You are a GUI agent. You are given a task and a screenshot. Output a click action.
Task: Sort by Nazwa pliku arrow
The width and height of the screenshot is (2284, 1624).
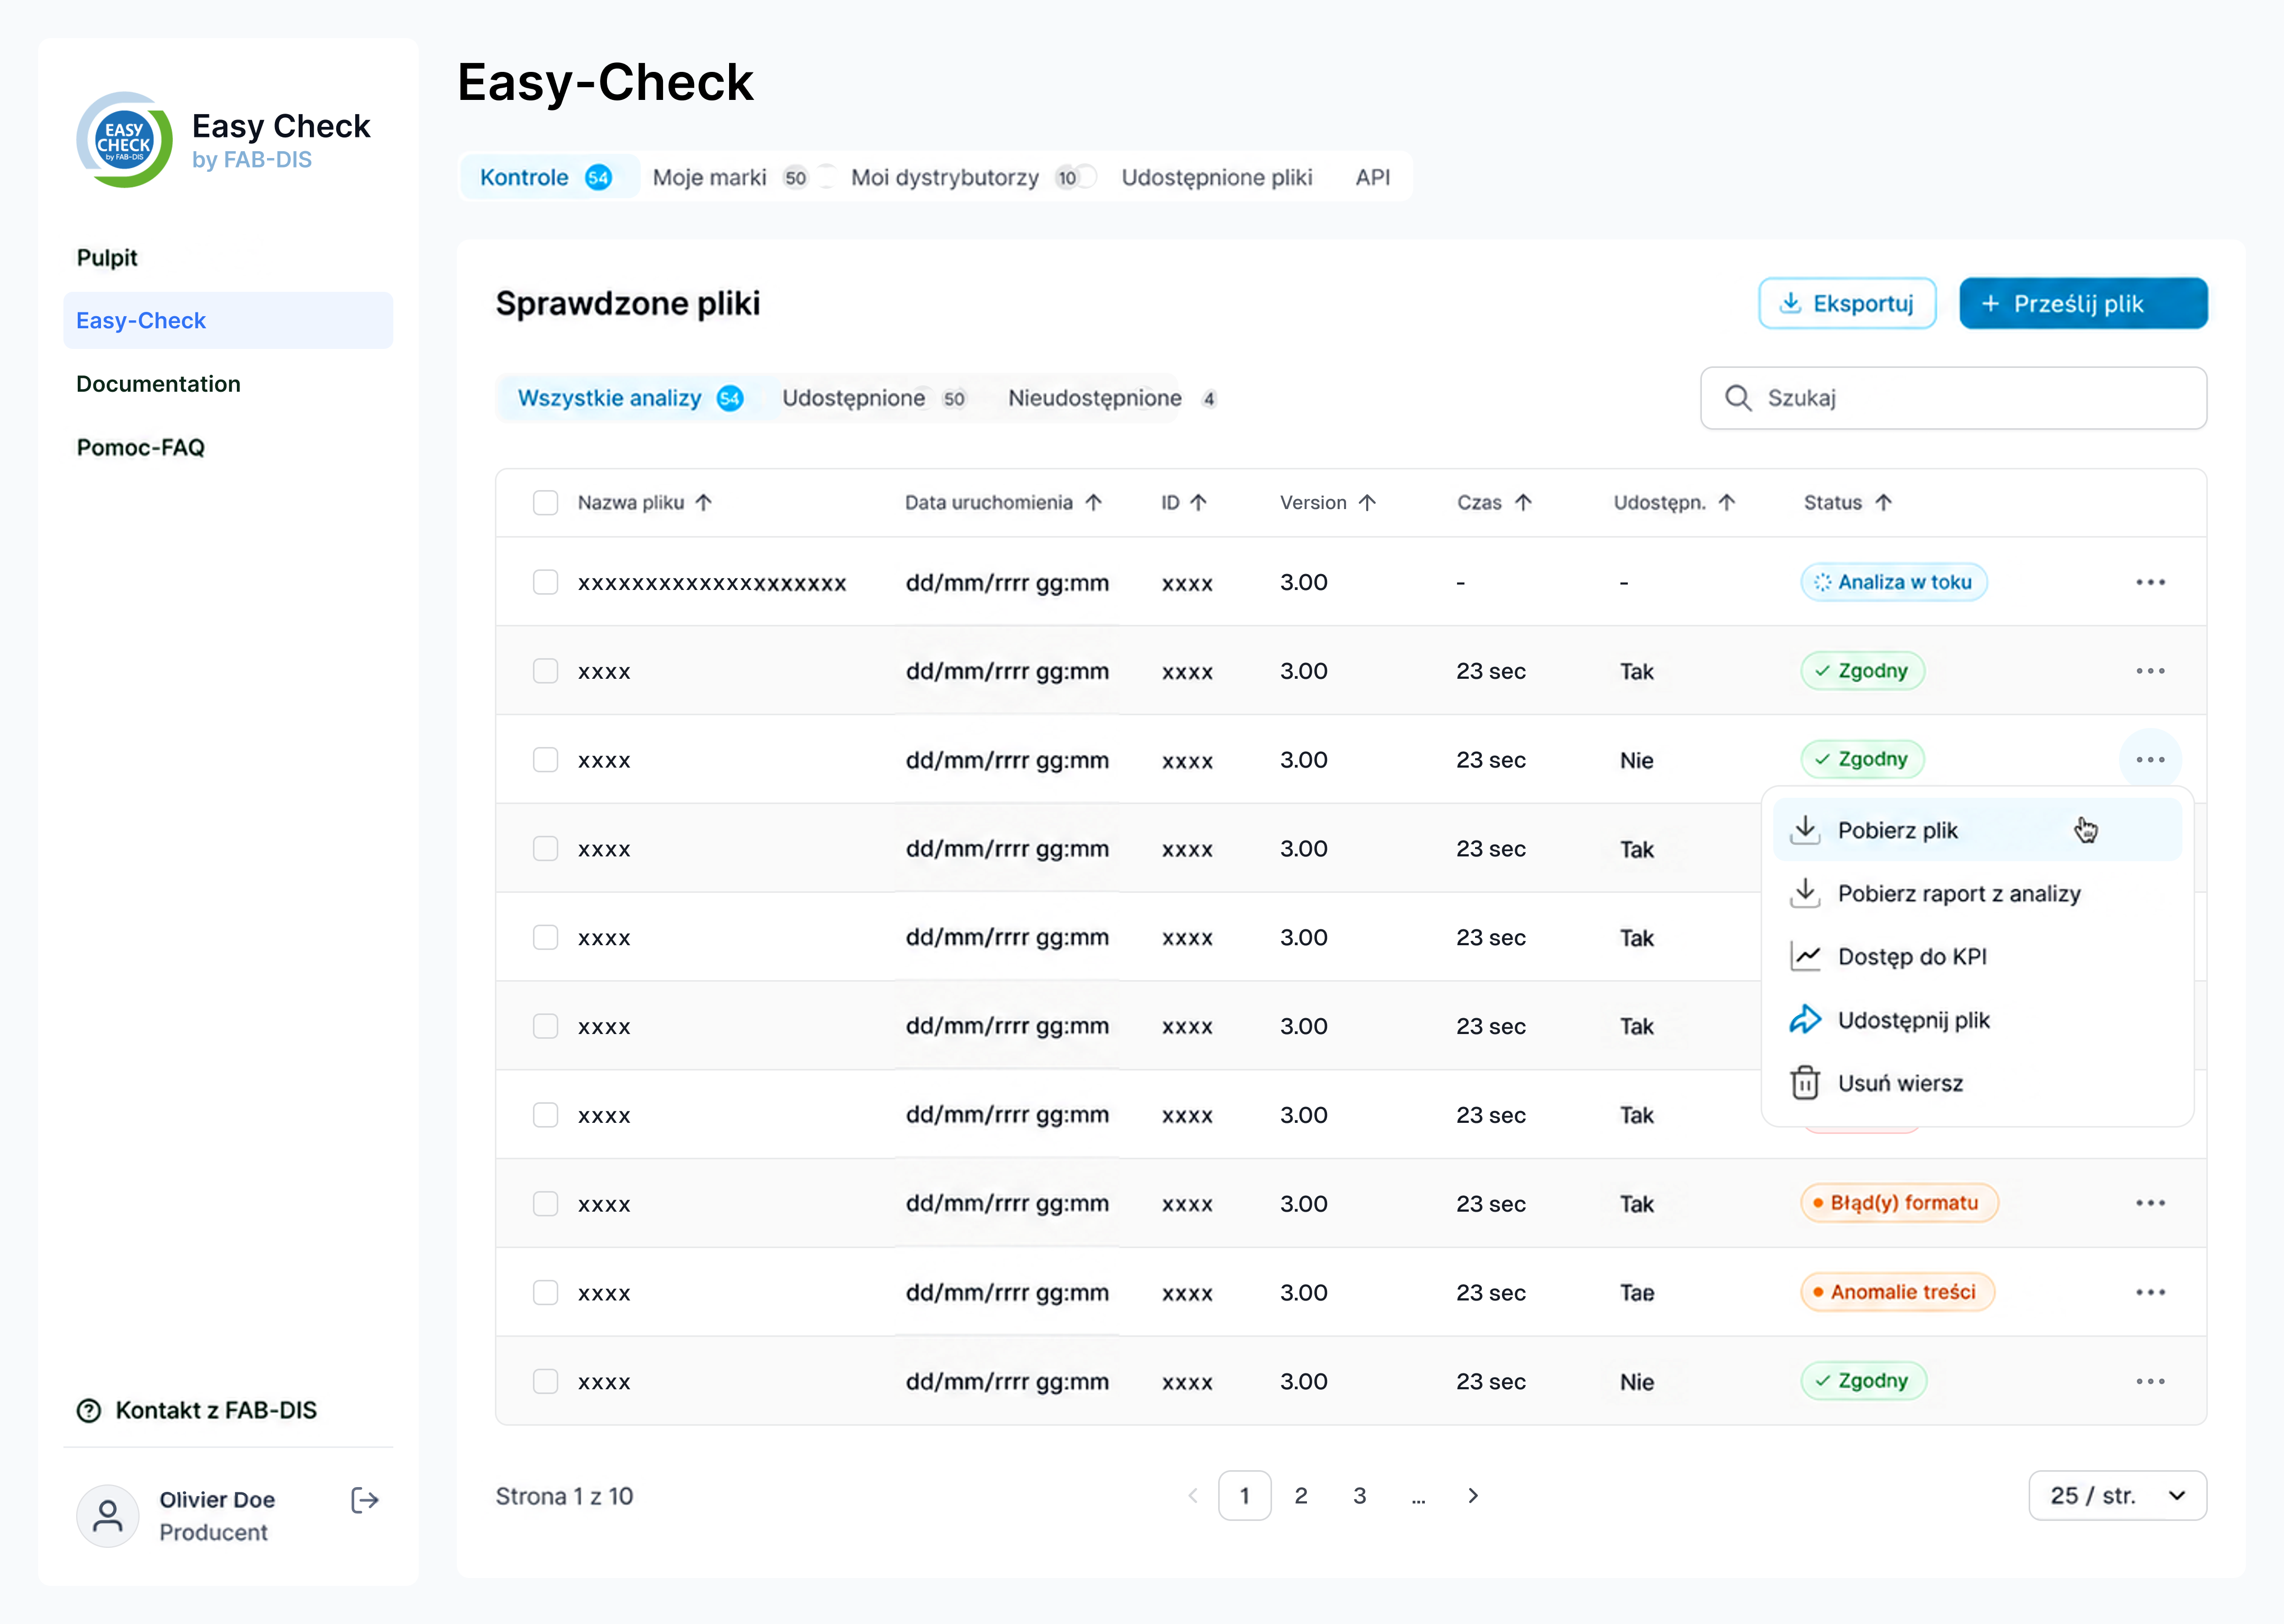point(704,503)
